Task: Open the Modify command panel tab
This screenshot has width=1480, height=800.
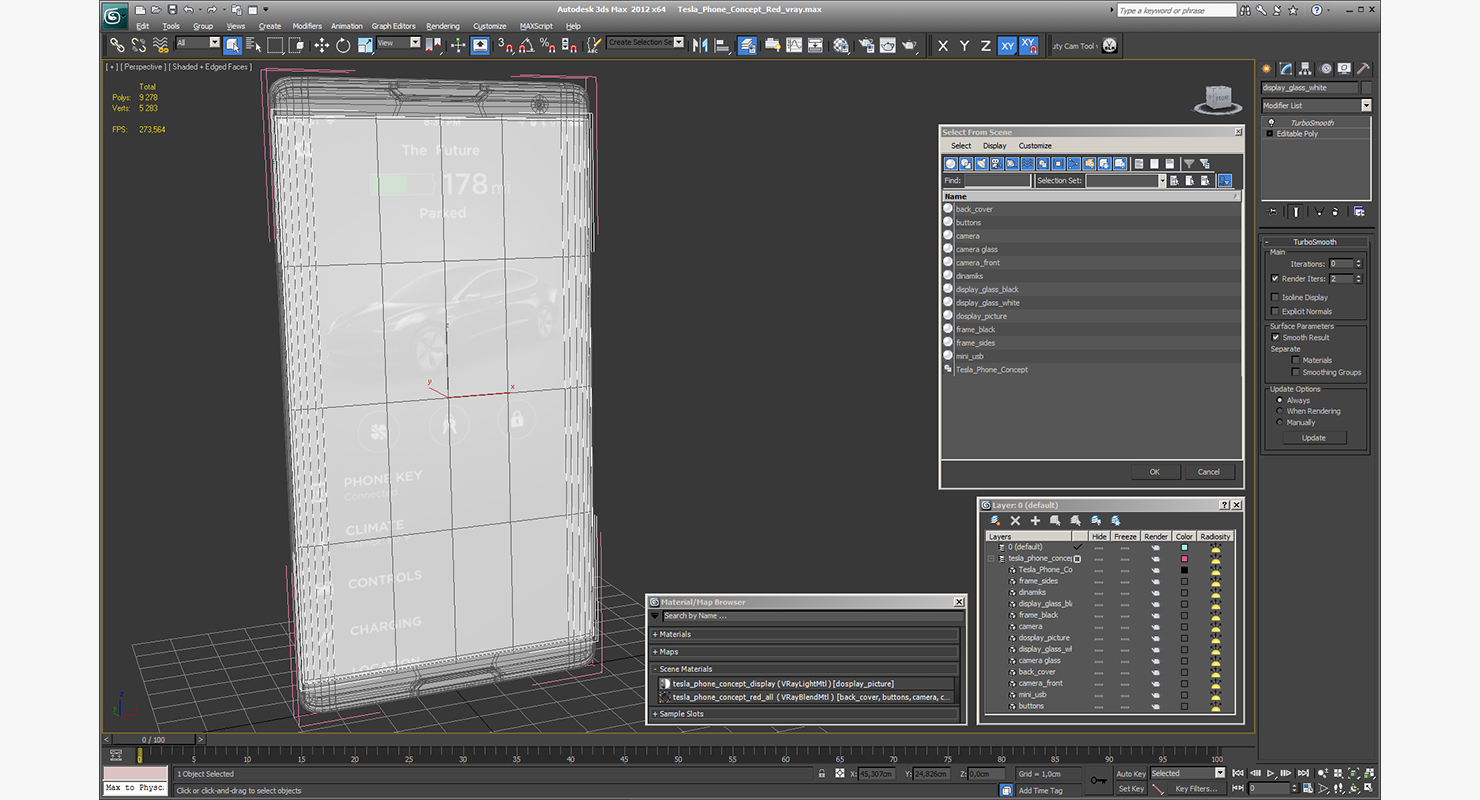Action: [x=1286, y=69]
